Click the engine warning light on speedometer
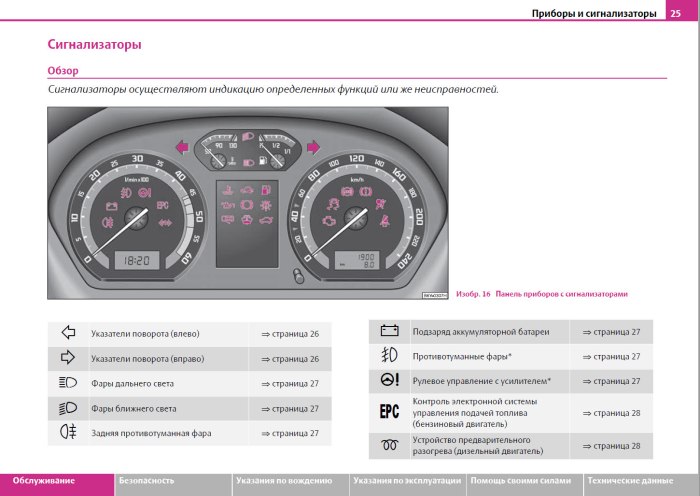The height and width of the screenshot is (496, 700). 329,221
